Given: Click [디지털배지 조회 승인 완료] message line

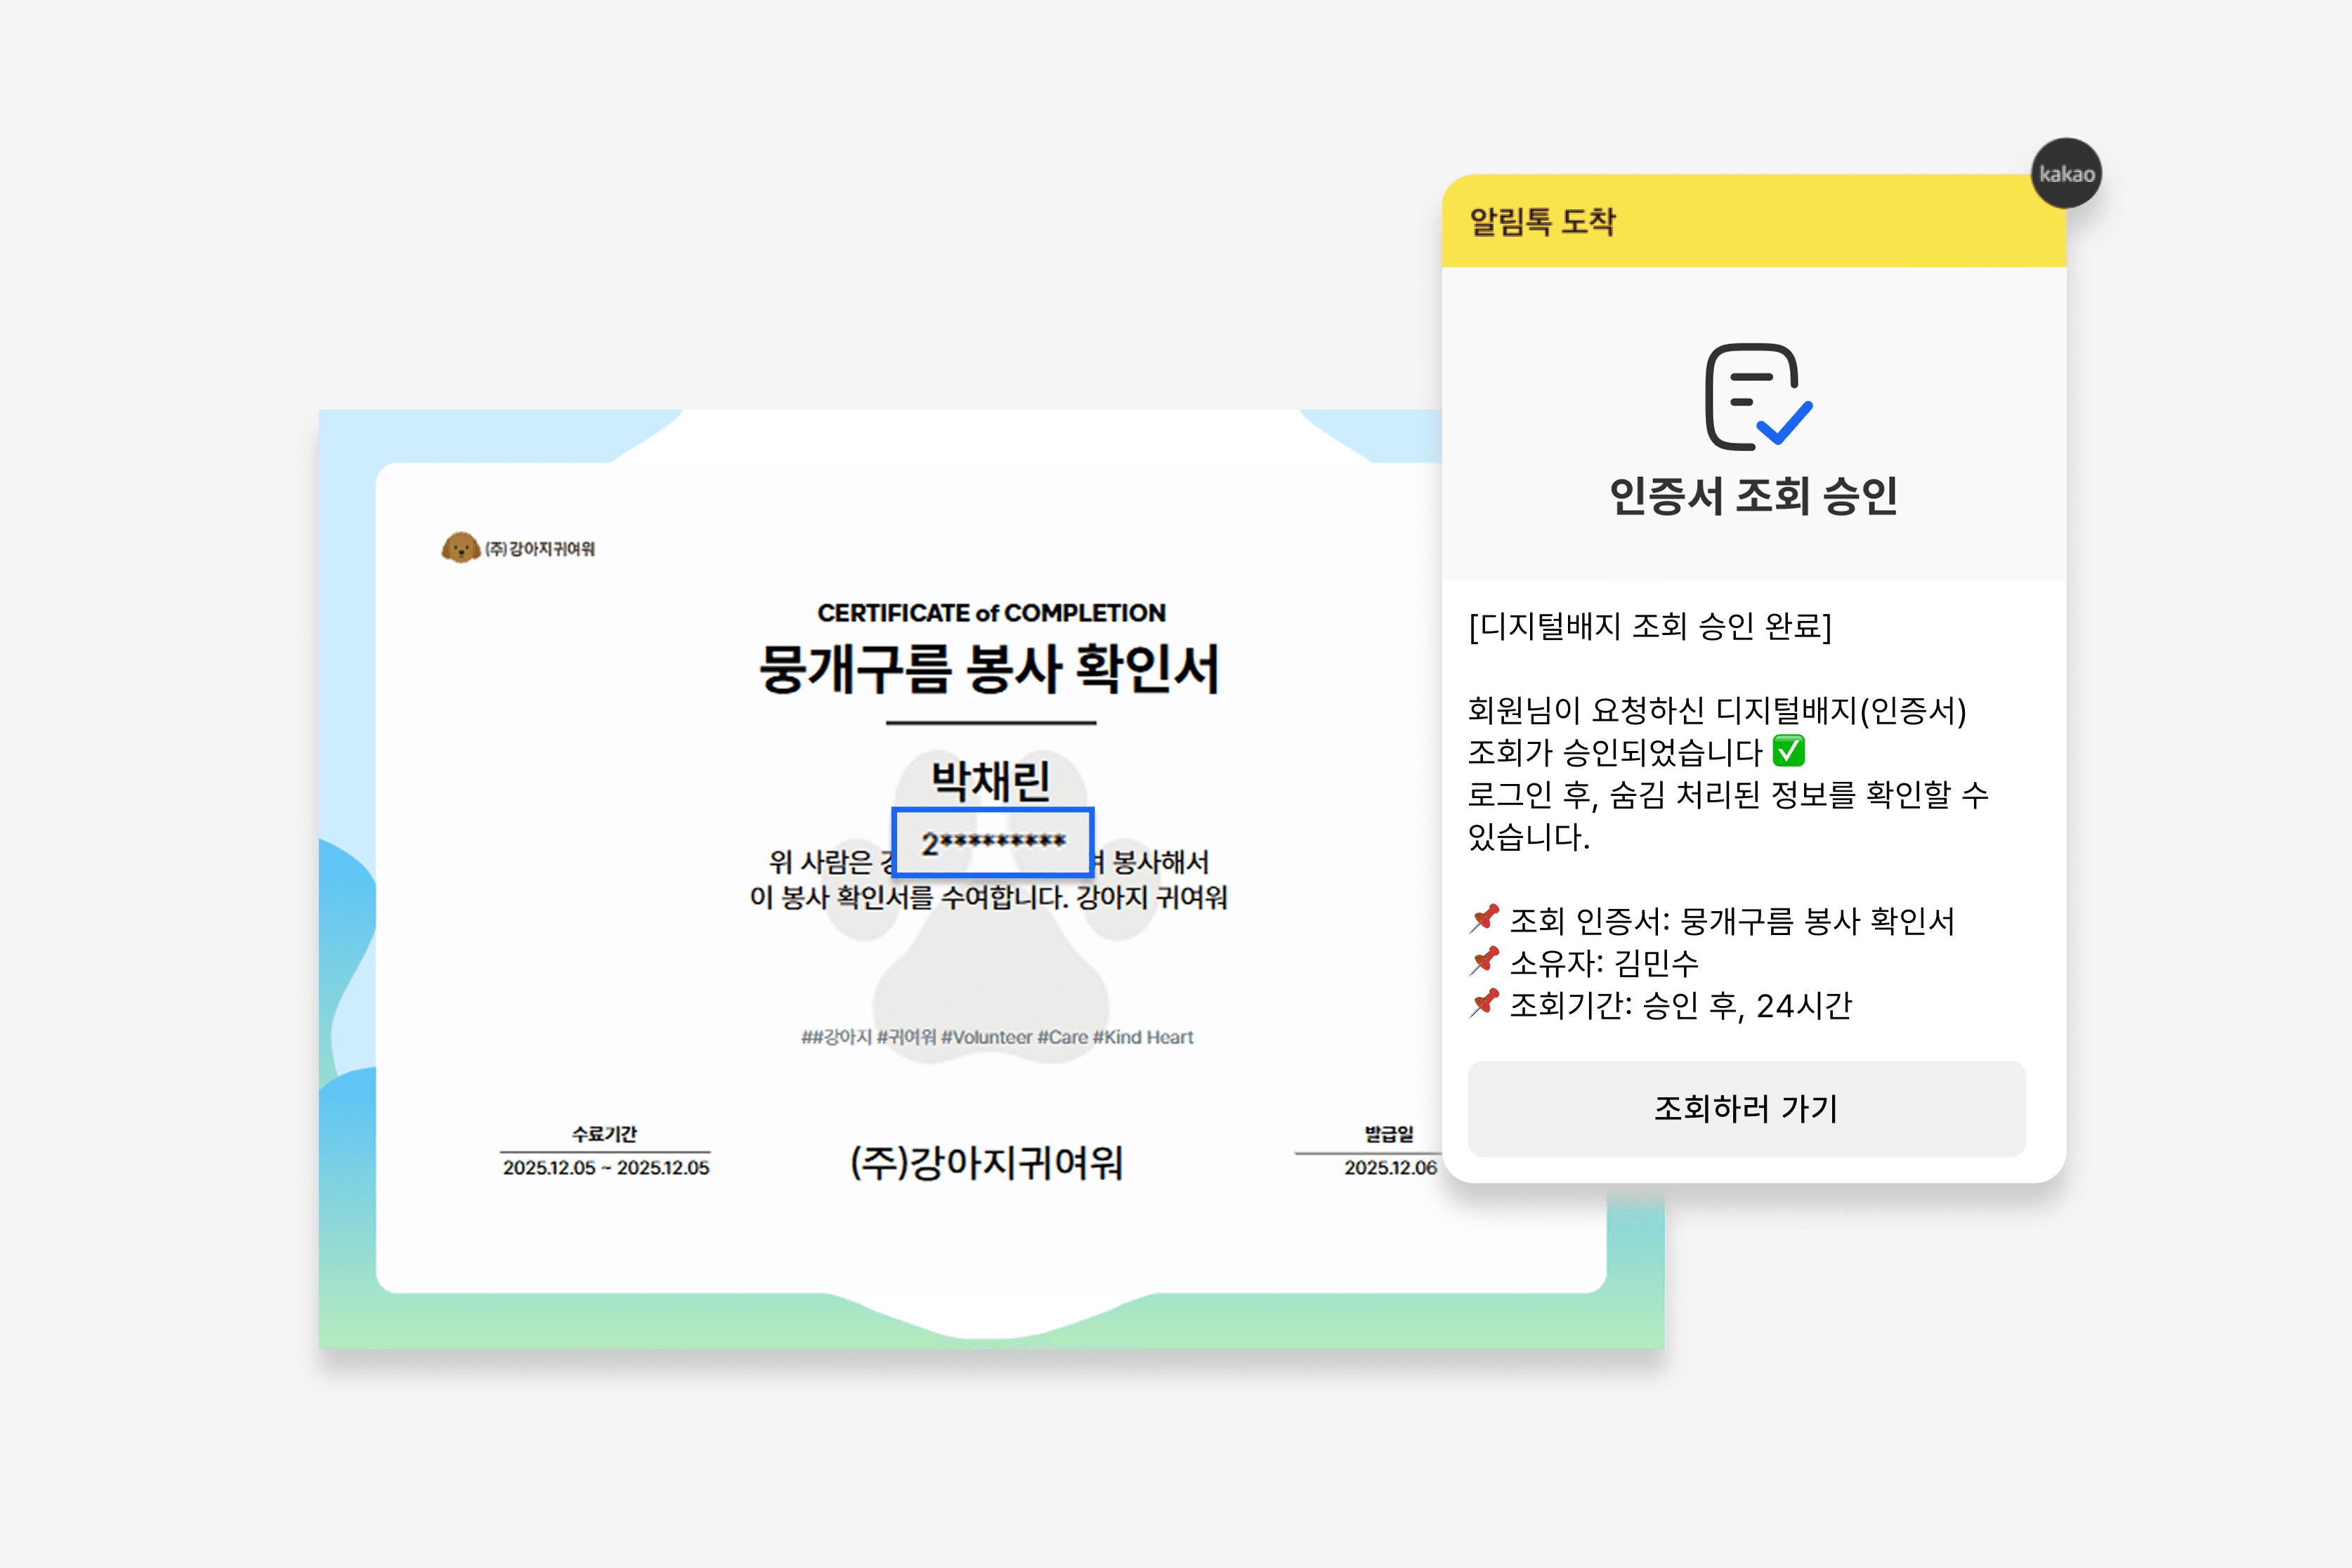Looking at the screenshot, I should 1649,626.
